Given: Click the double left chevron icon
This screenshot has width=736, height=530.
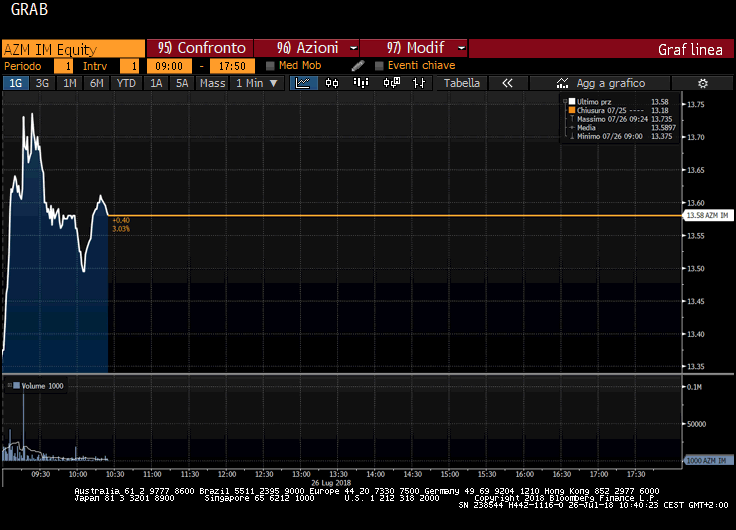Looking at the screenshot, I should click(x=507, y=84).
